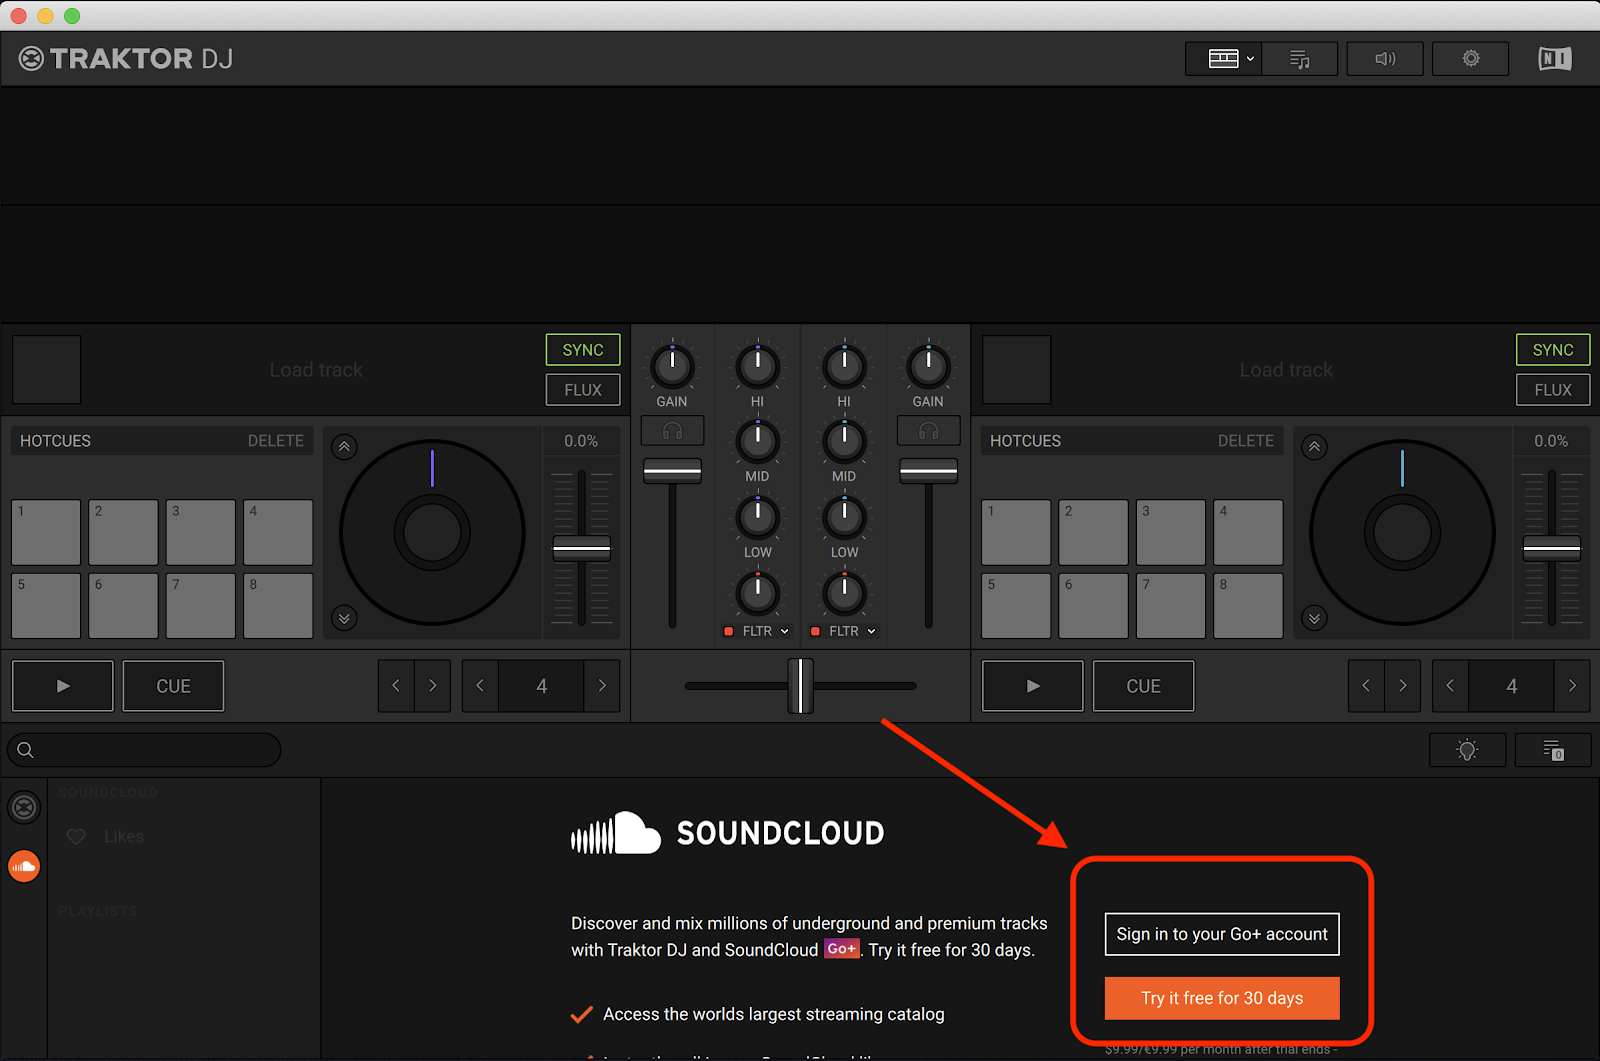
Task: Click the browser search field
Action: pyautogui.click(x=144, y=750)
